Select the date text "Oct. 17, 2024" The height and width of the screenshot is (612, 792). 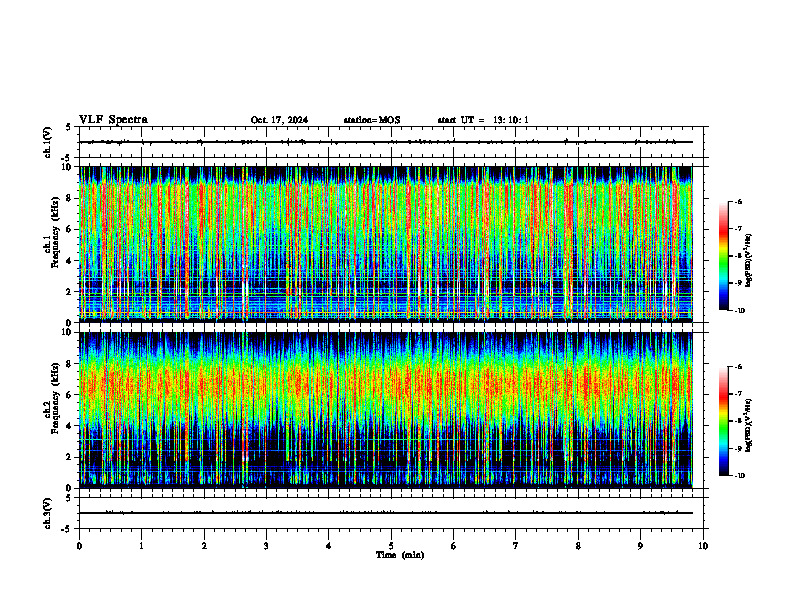coord(279,120)
